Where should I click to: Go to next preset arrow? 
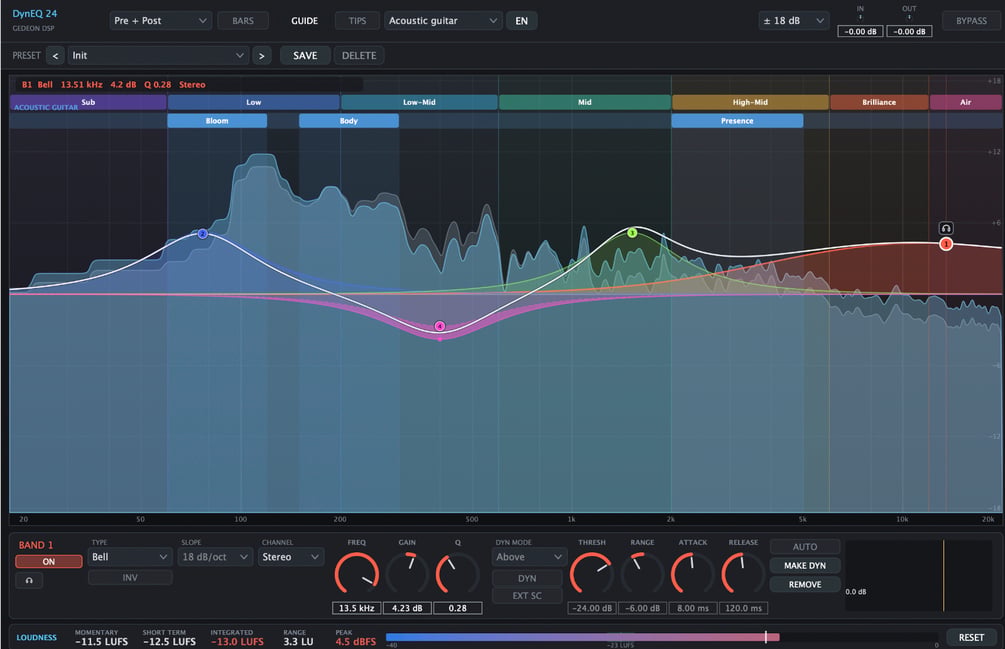262,56
